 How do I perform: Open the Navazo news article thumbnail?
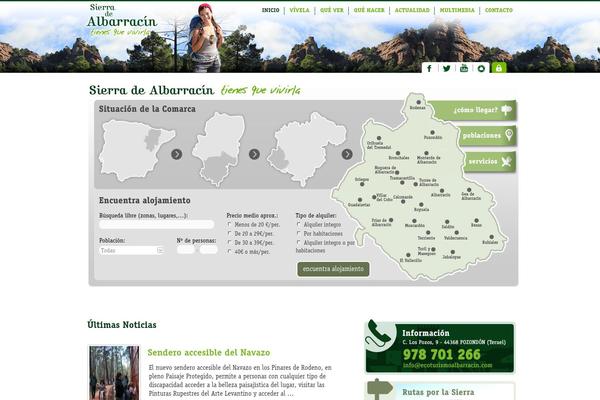coord(114,372)
